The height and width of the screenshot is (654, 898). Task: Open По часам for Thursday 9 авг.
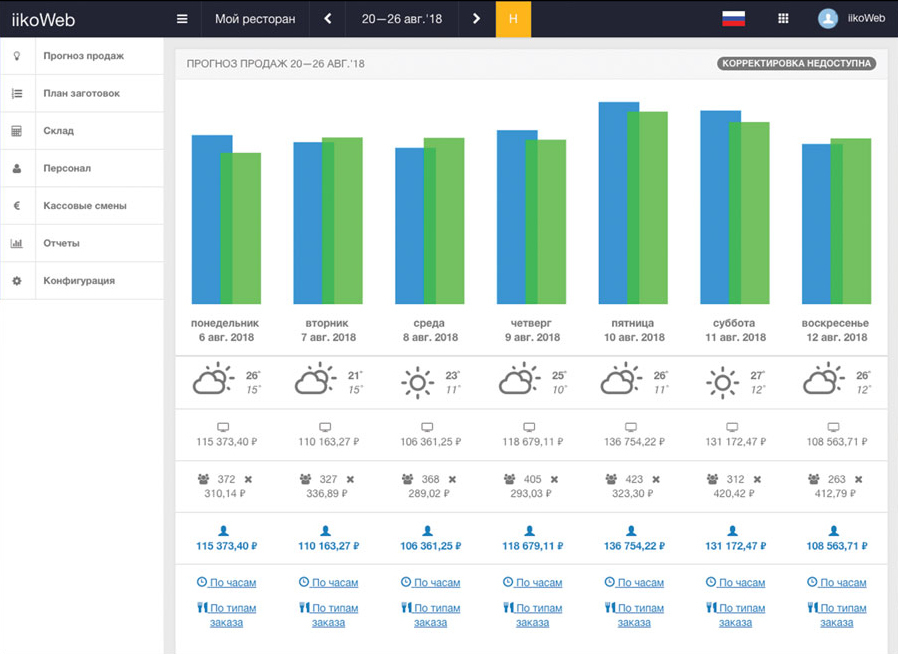pos(533,582)
